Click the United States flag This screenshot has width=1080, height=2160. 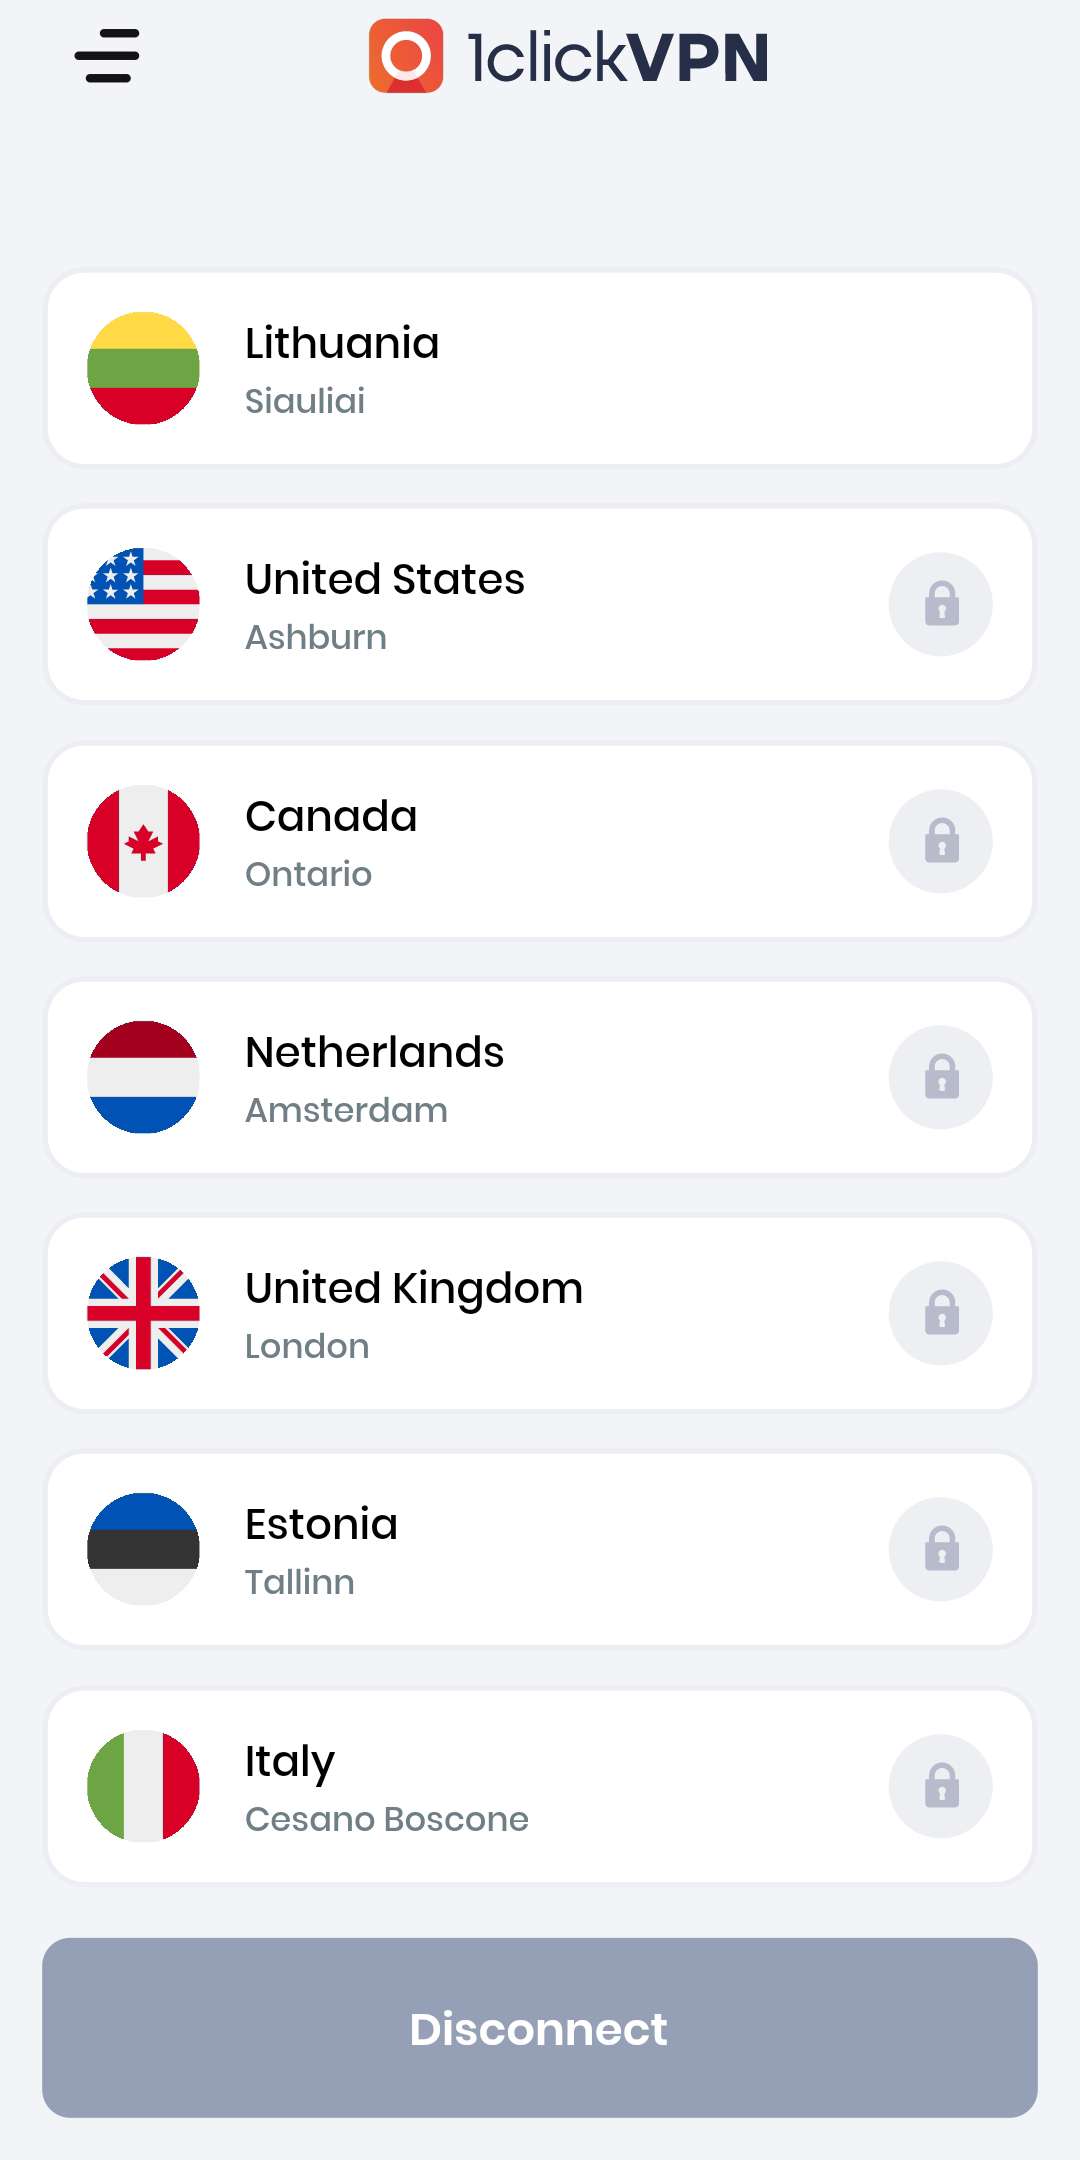(x=144, y=604)
